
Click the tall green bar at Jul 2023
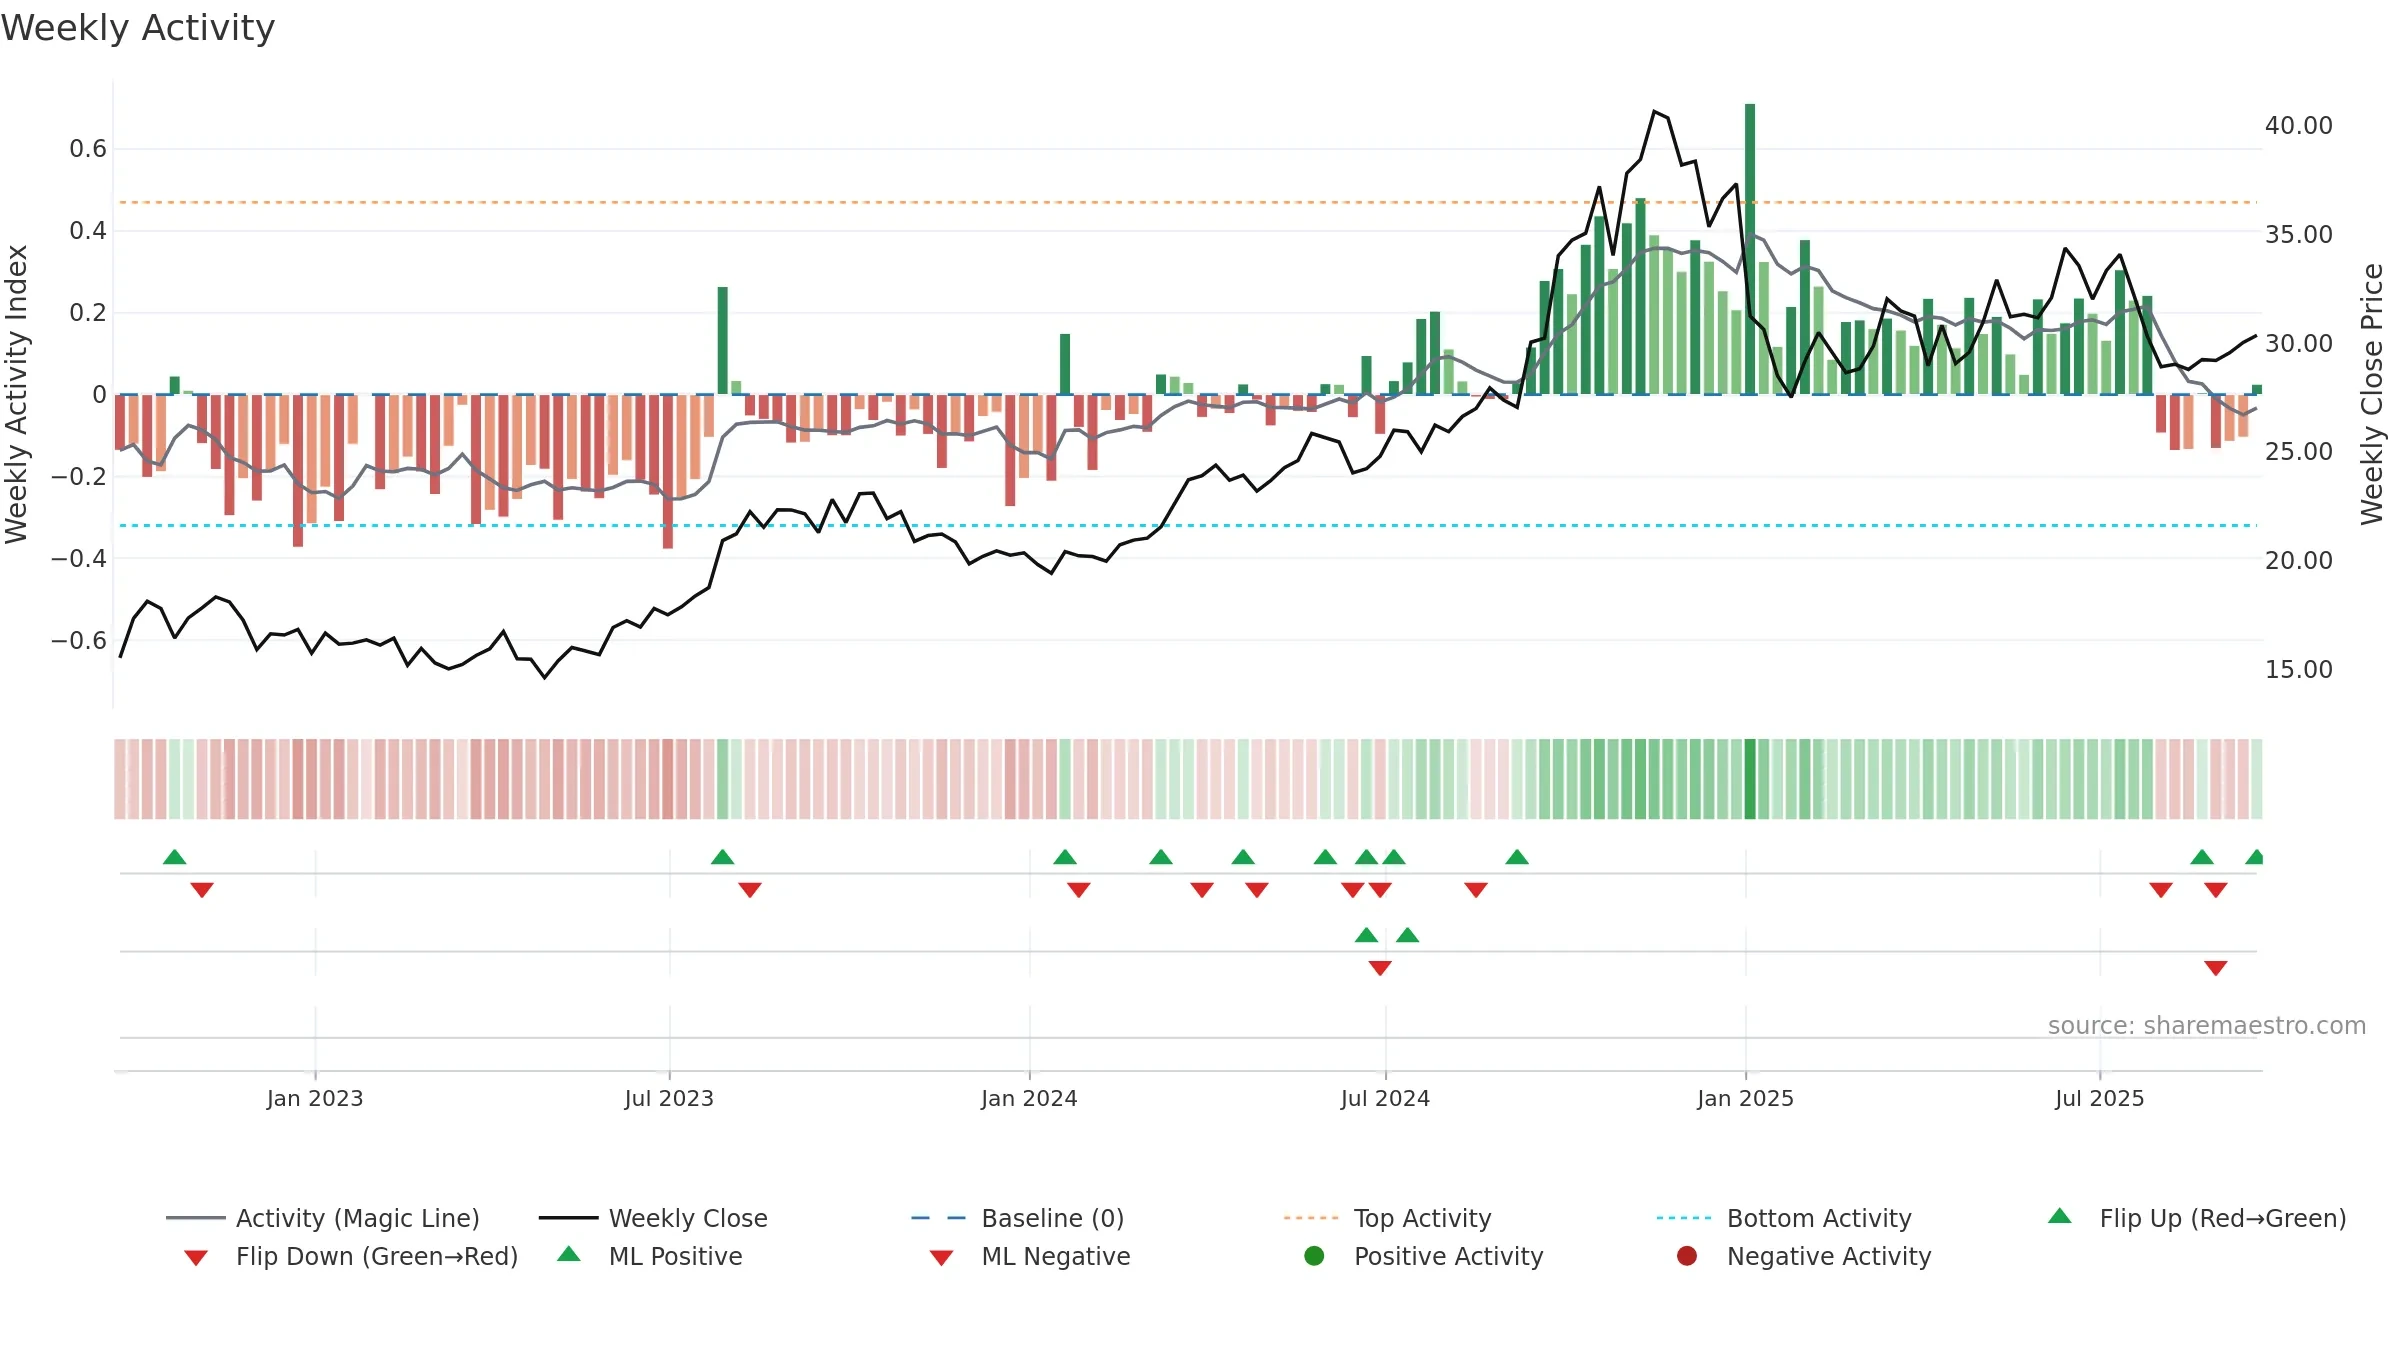[723, 341]
